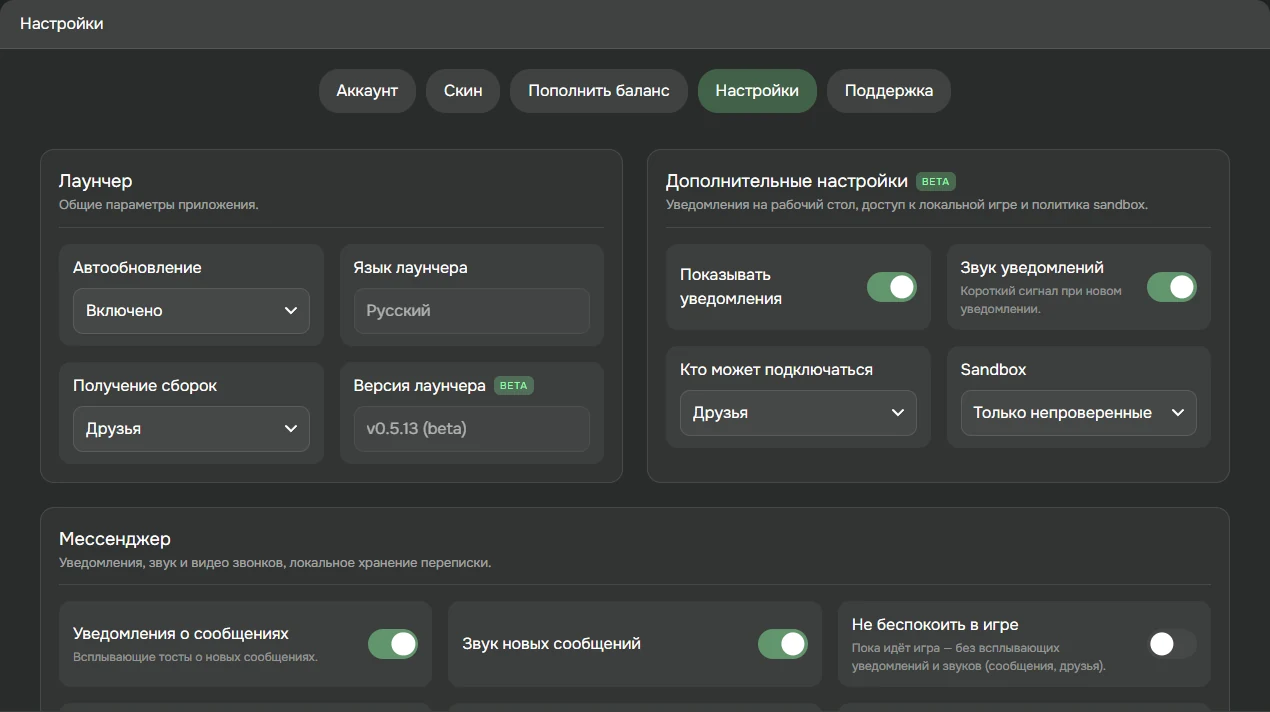1270x712 pixels.
Task: Click the Настройки window title
Action: (x=62, y=23)
